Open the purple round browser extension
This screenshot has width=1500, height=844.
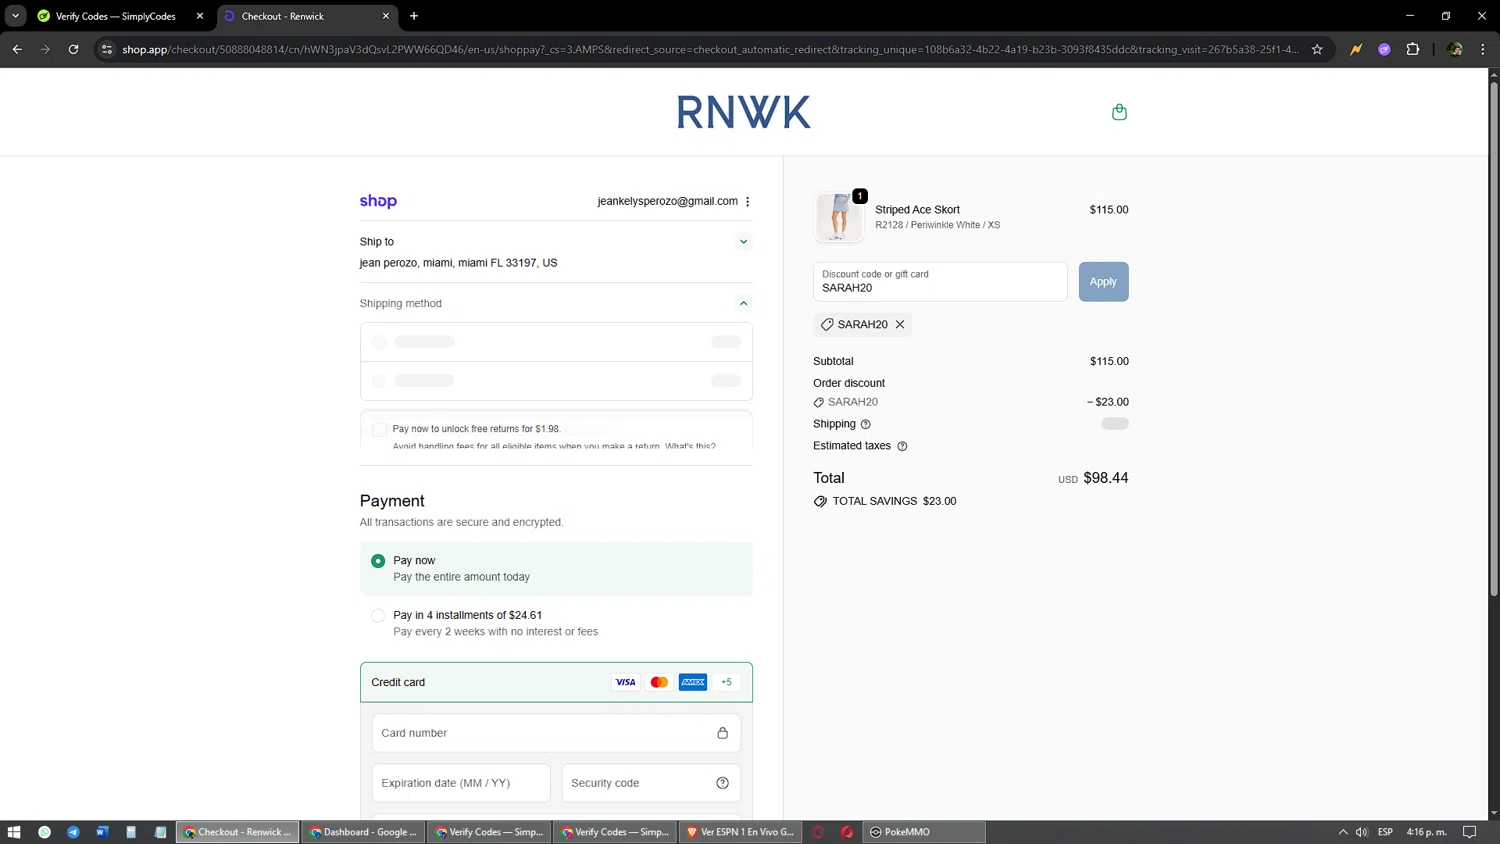[1384, 49]
